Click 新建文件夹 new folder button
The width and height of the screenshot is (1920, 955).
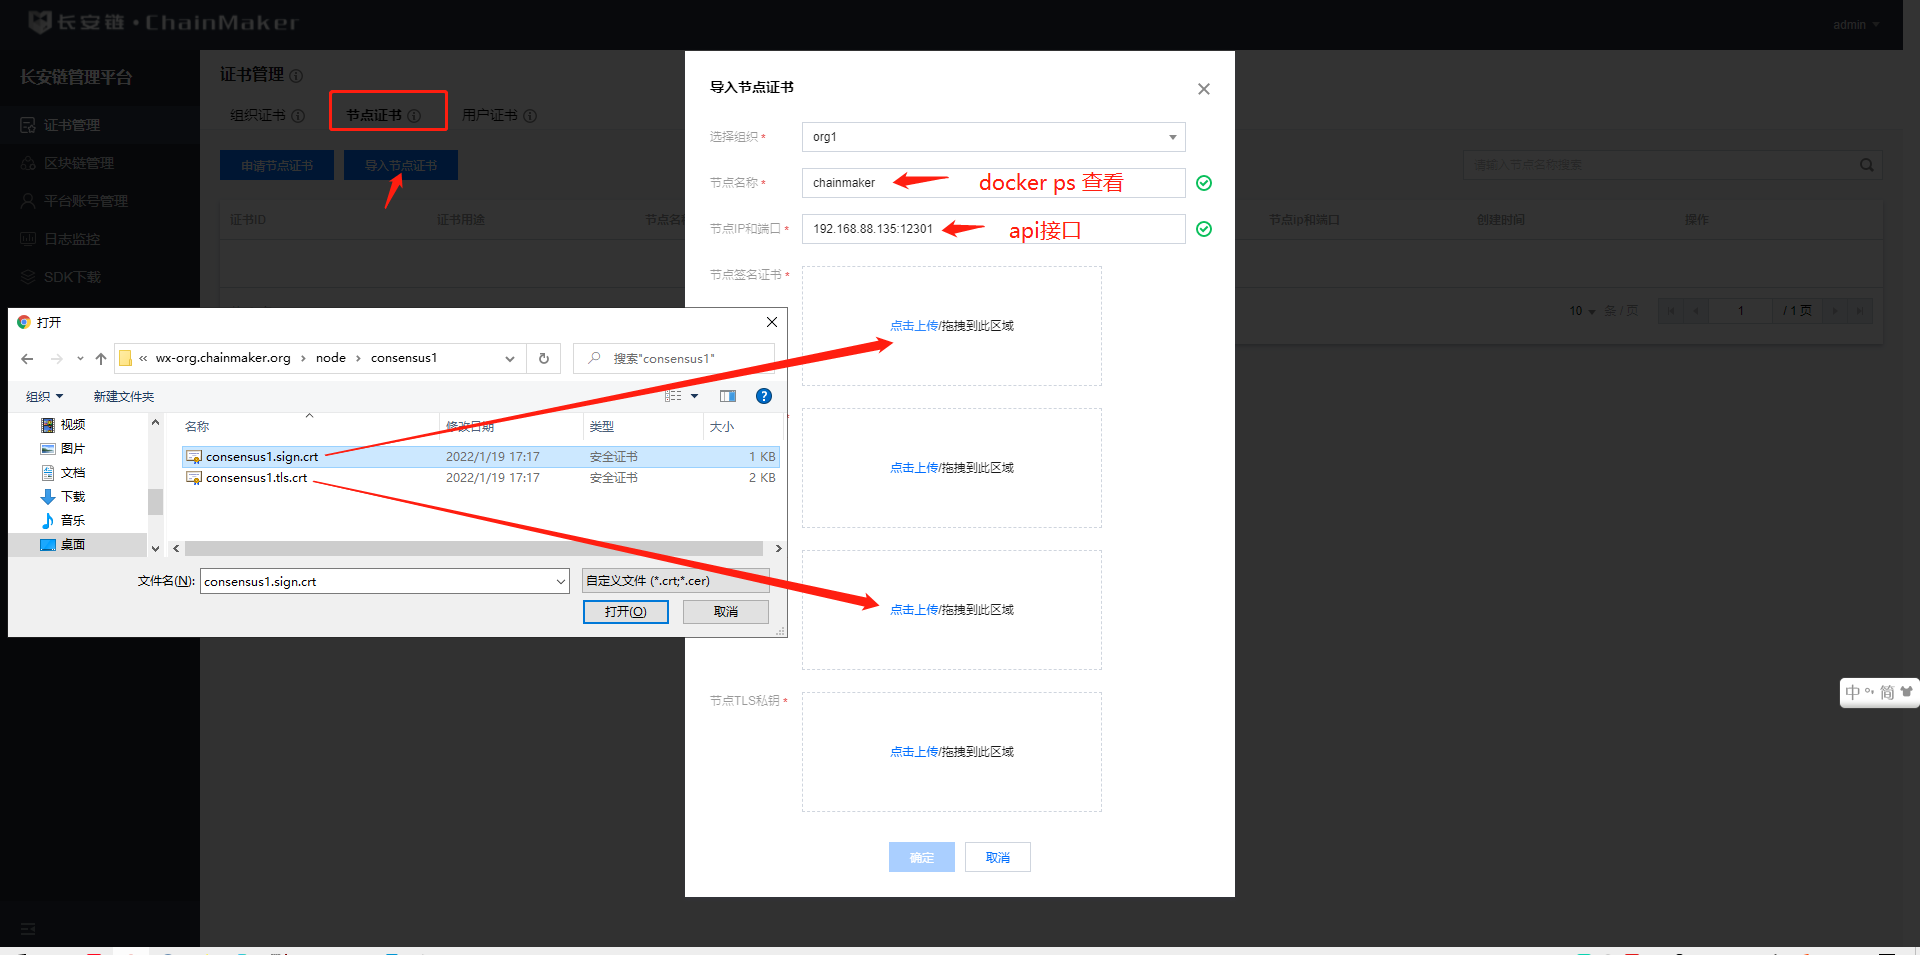[x=124, y=397]
